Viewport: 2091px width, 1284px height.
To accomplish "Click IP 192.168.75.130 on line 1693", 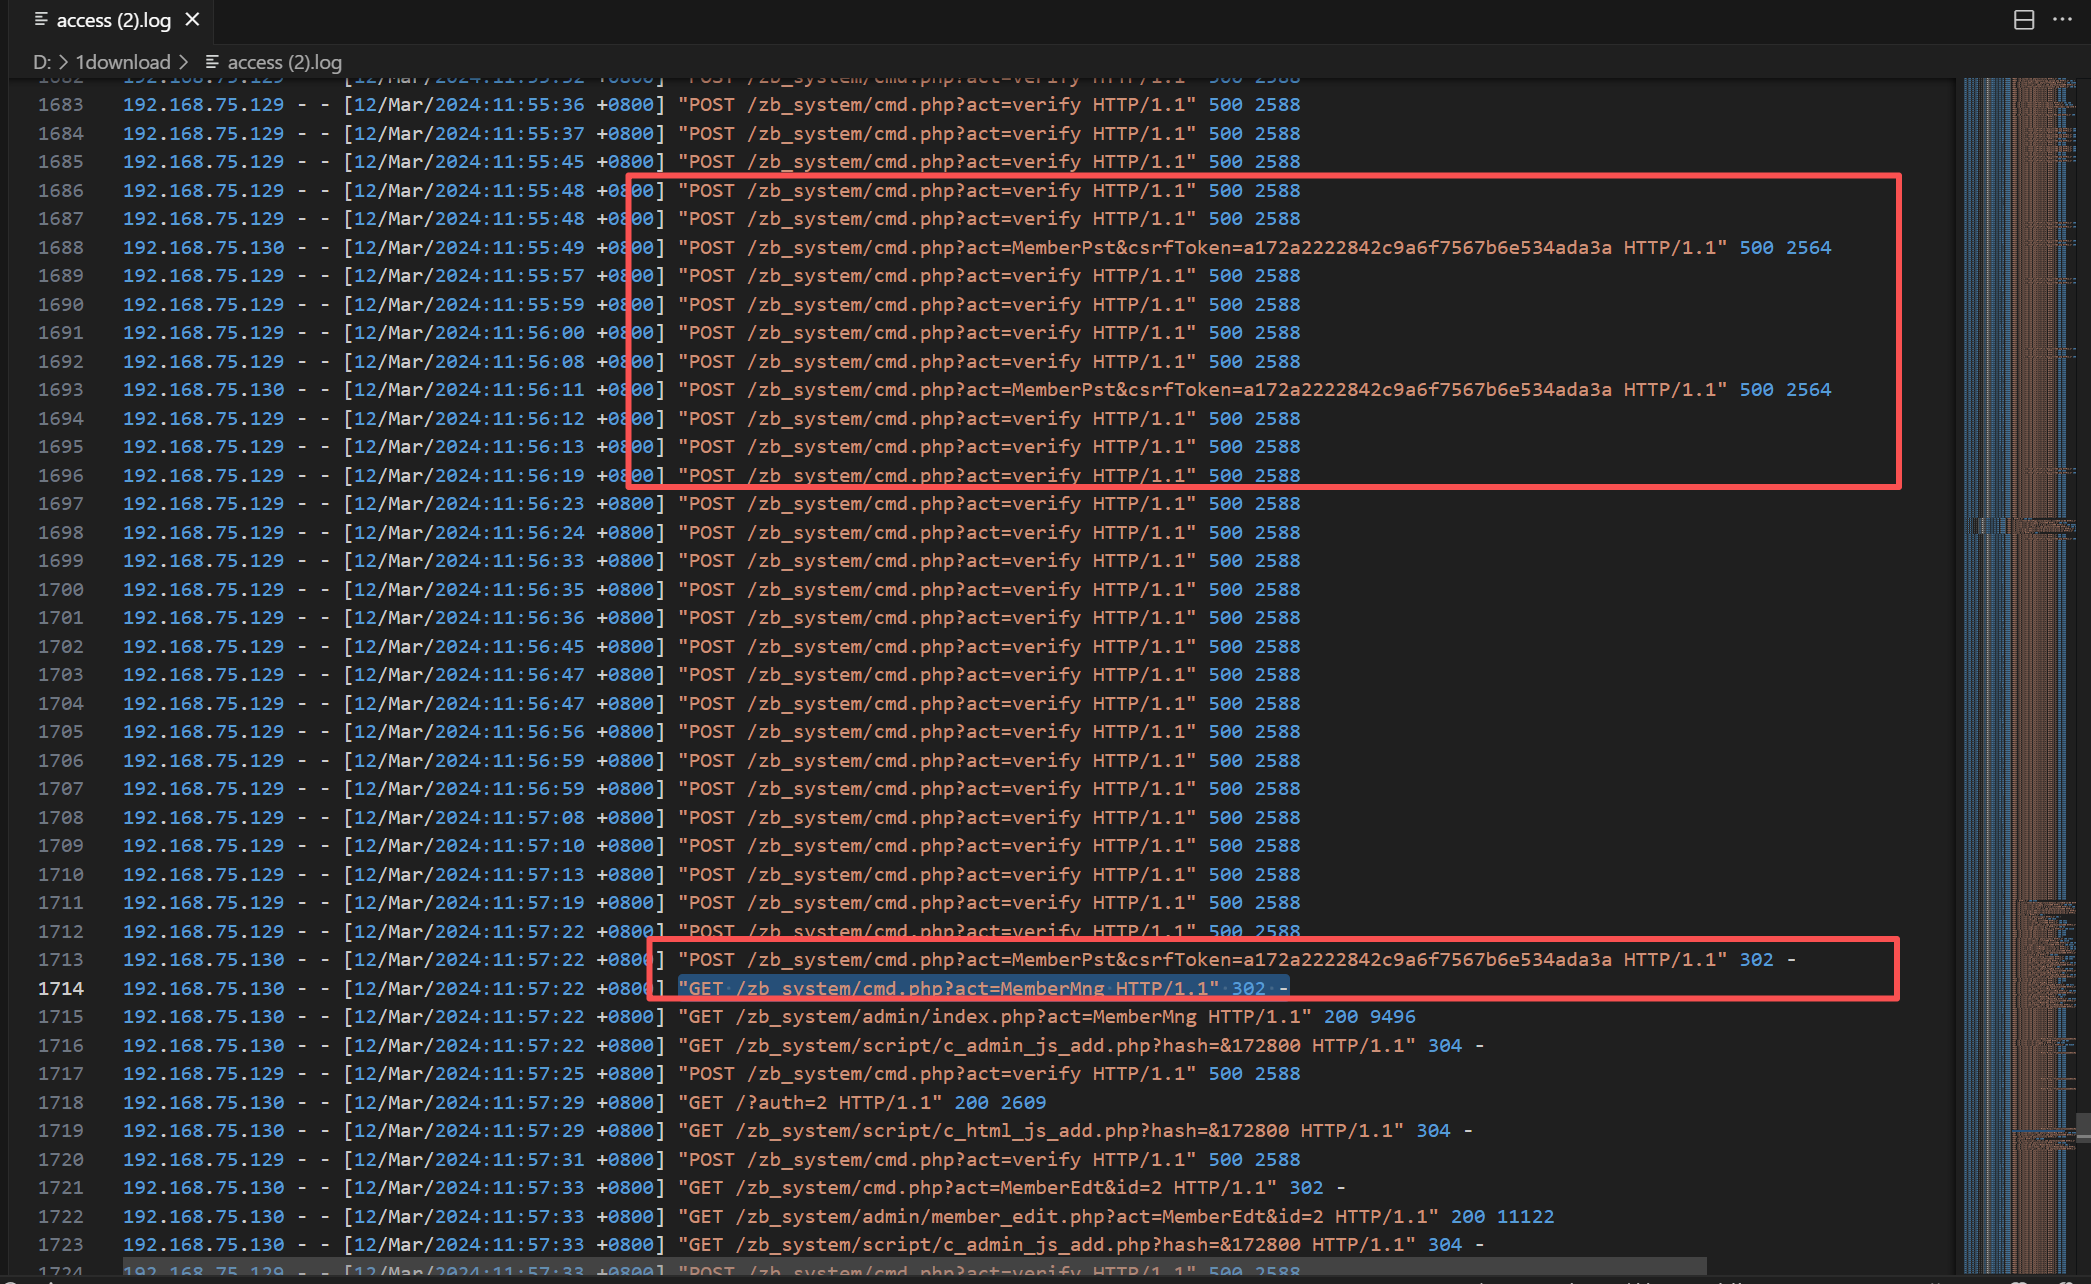I will pyautogui.click(x=203, y=390).
